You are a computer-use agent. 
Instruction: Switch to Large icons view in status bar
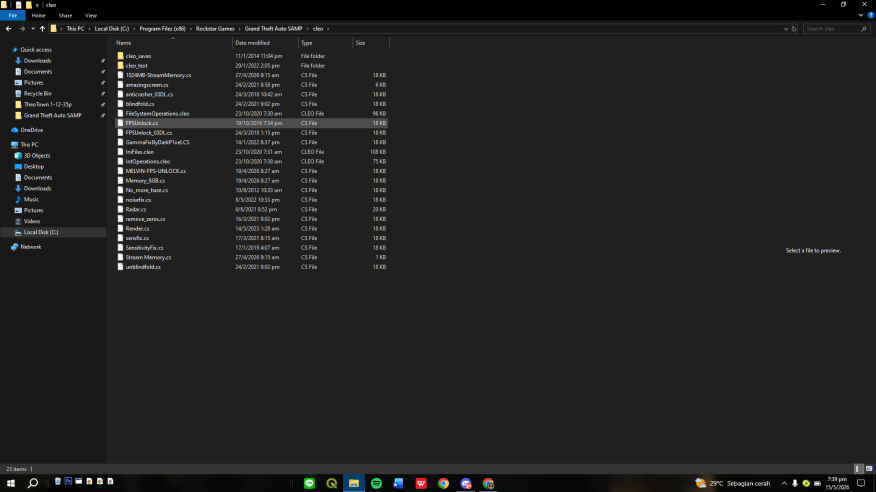(x=869, y=469)
